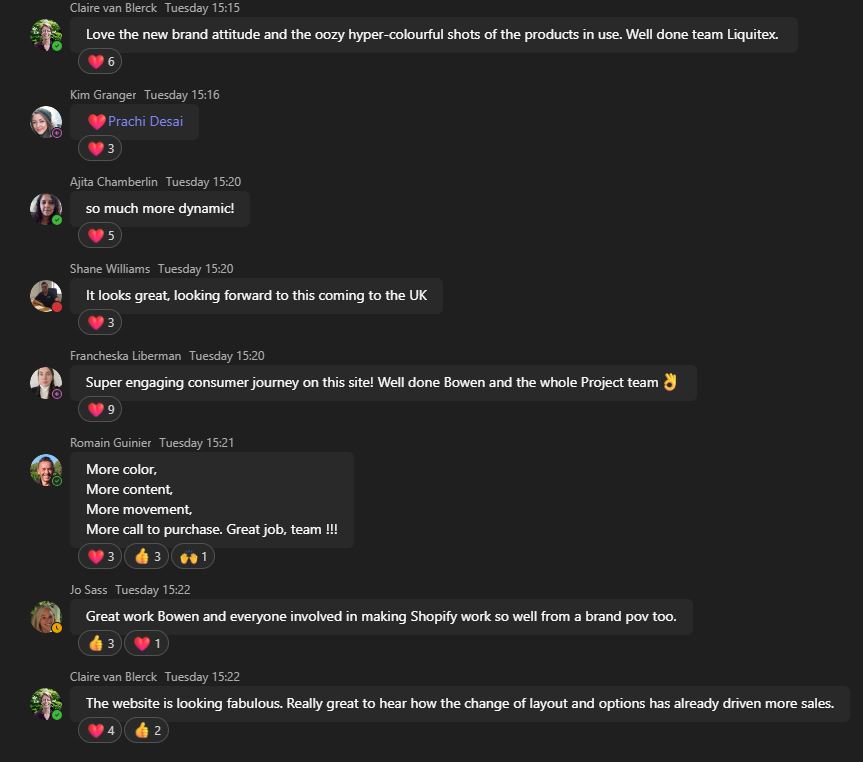Screen dimensions: 863x762
Task: Click Romain Guinier's avatar
Action: click(x=46, y=470)
